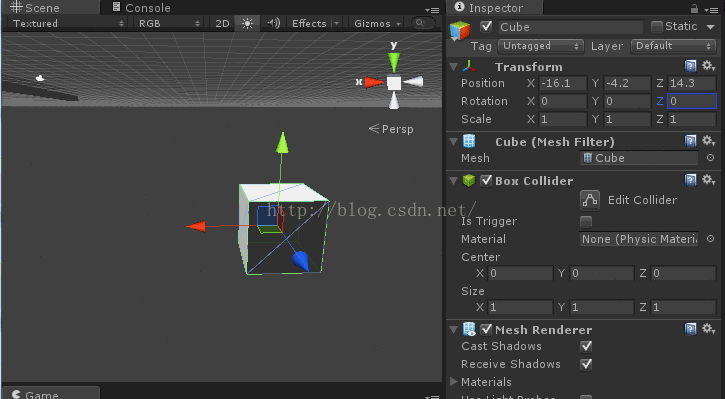Switch to the Console tab

tap(141, 8)
